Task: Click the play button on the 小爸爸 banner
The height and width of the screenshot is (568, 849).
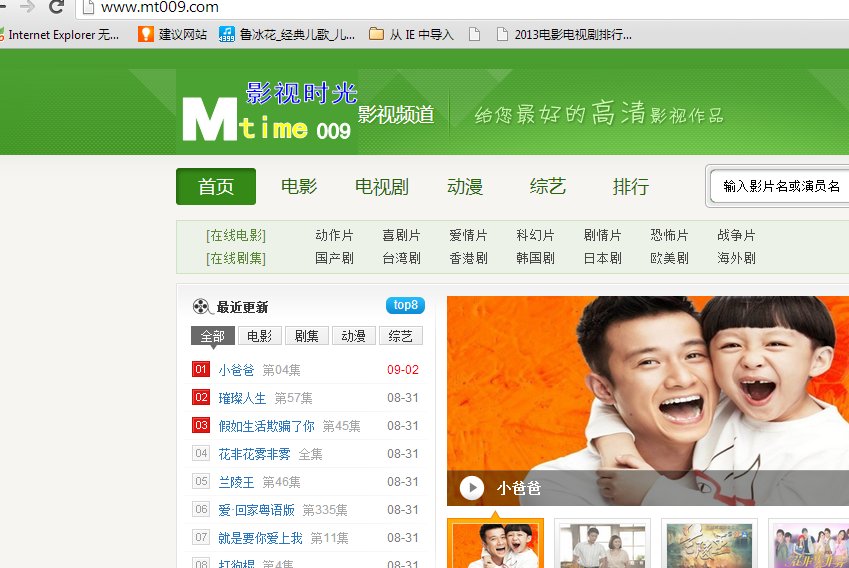Action: click(472, 488)
